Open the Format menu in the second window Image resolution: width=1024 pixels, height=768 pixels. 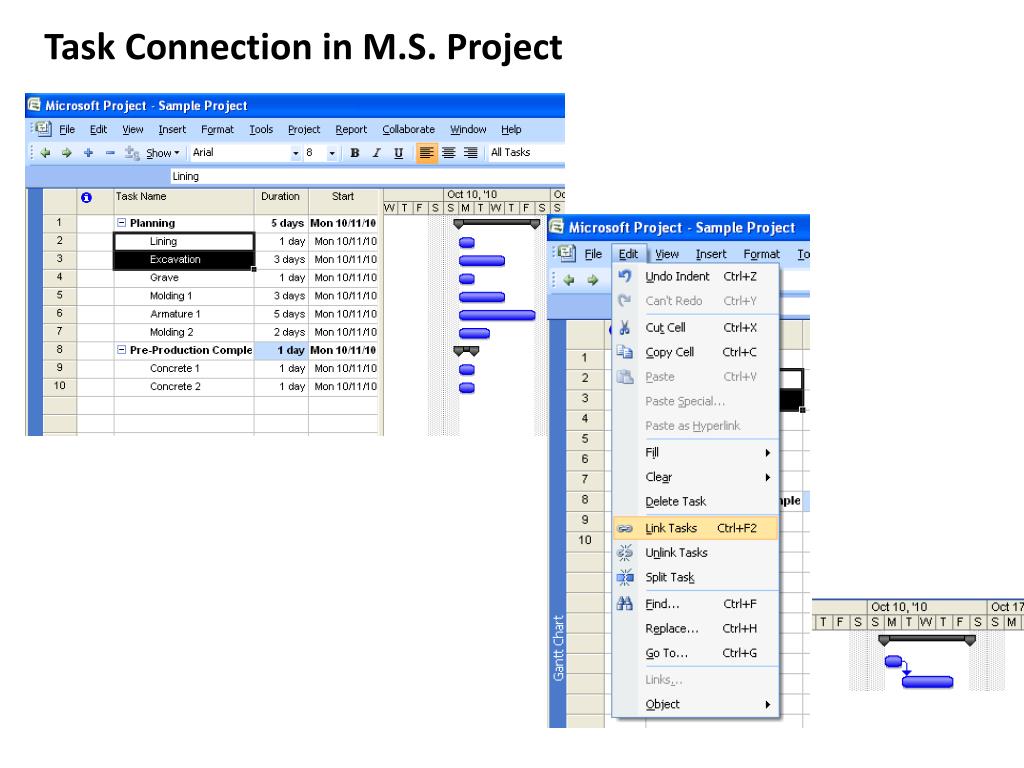pyautogui.click(x=761, y=254)
